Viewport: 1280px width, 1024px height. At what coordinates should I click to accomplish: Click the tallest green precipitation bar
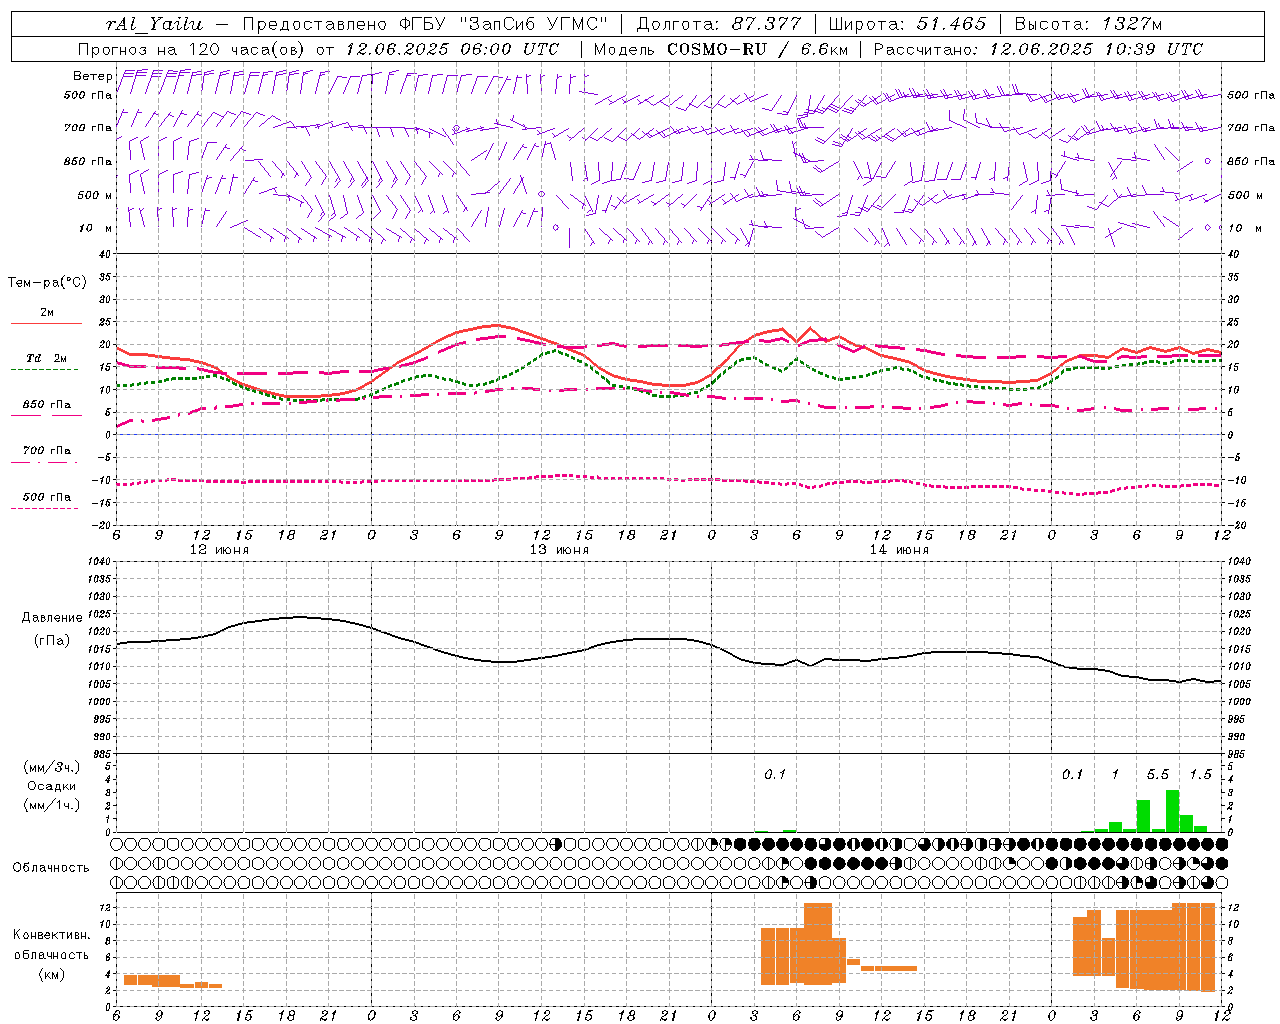pos(1172,811)
